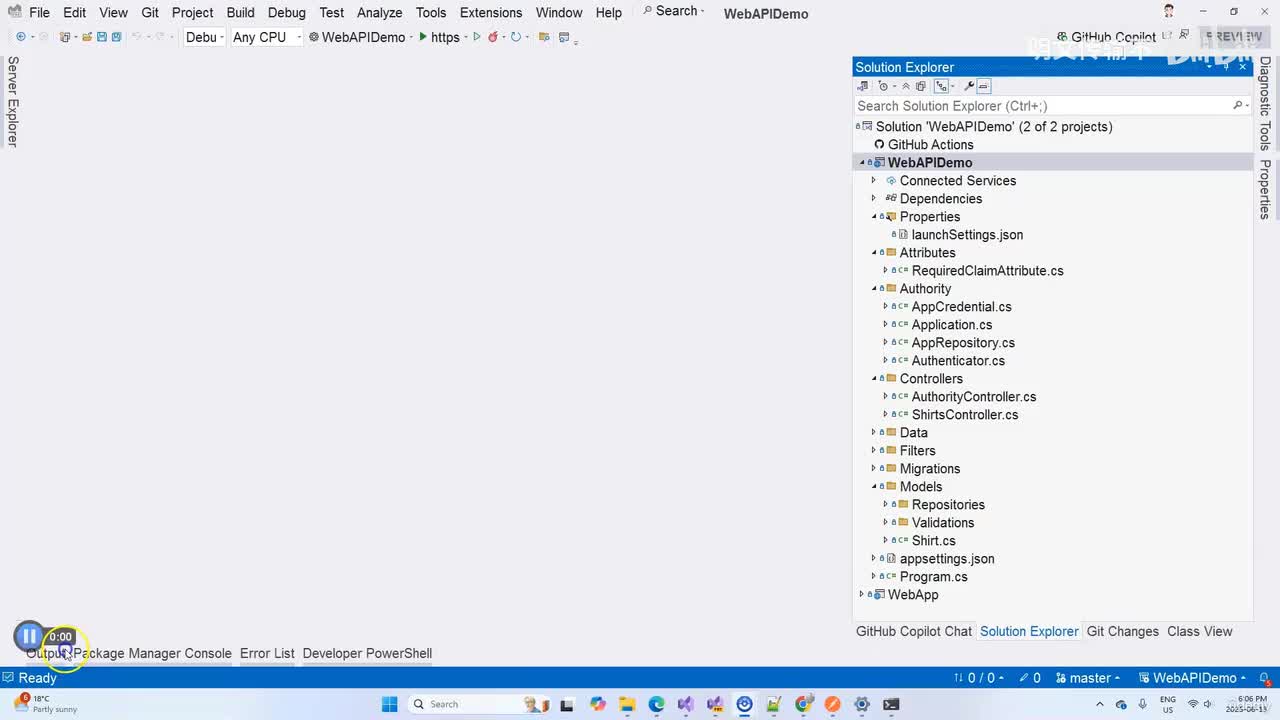Open Windows Start menu
This screenshot has width=1280, height=720.
click(x=390, y=704)
